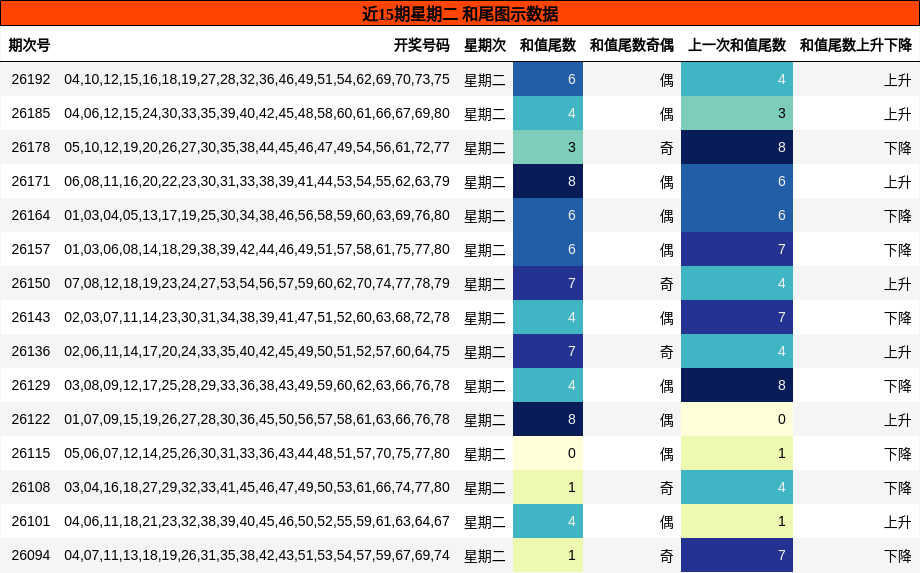Click the 和值尾数 column header

click(548, 45)
